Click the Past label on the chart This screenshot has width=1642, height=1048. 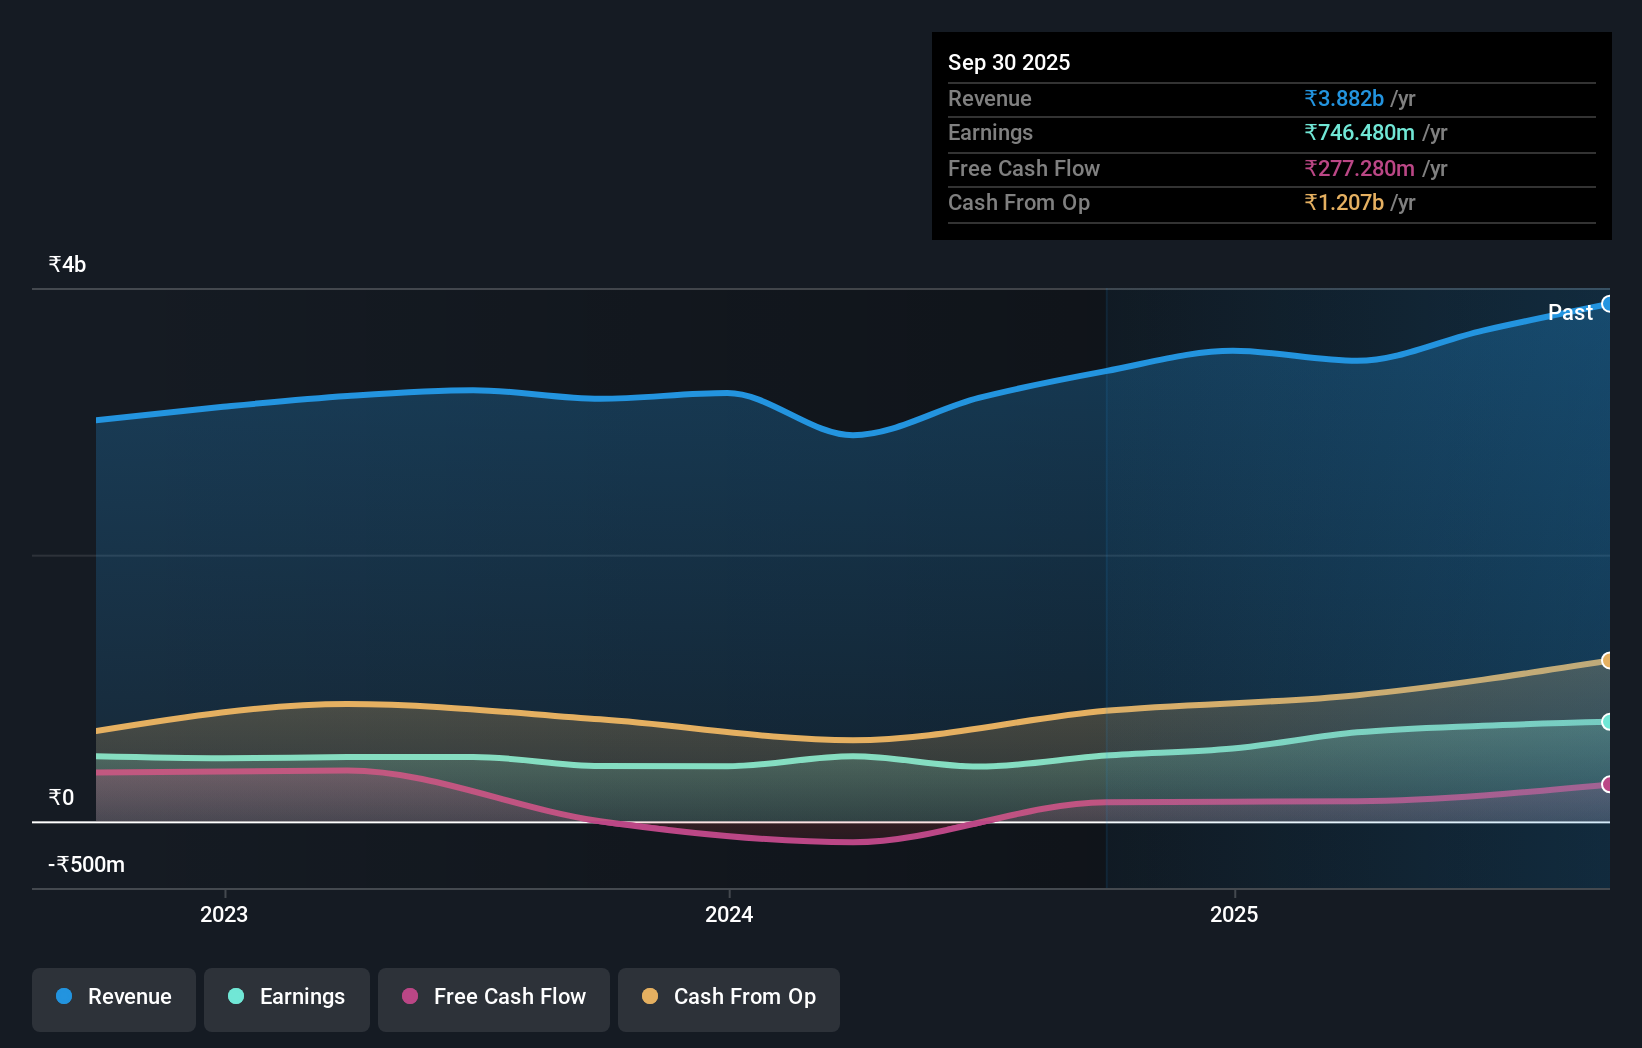coord(1570,312)
